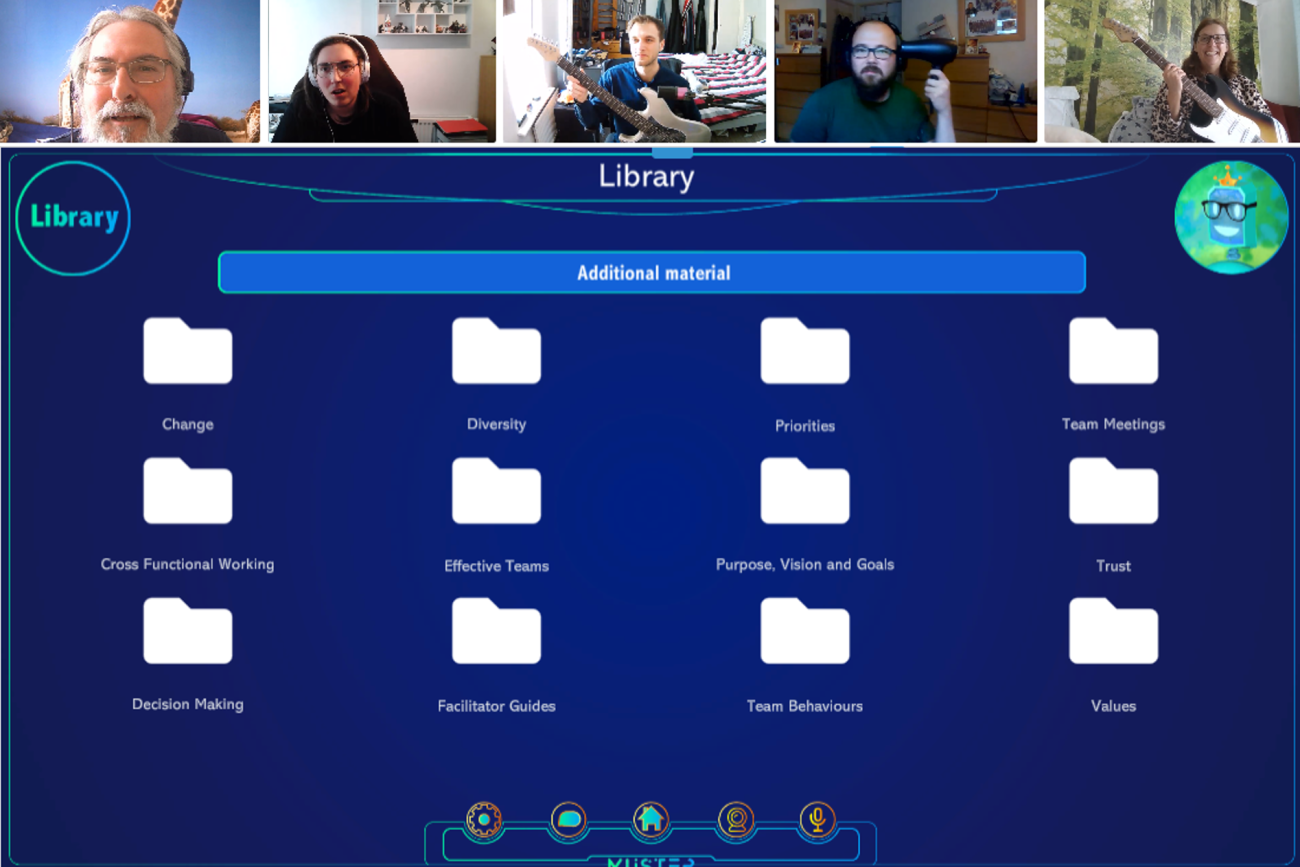Viewport: 1300px width, 867px height.
Task: Click the handle at top of Library panel
Action: pyautogui.click(x=672, y=153)
